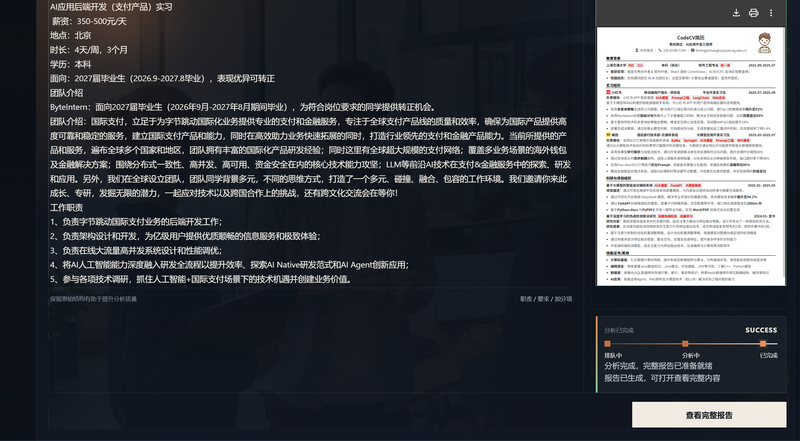Click the 保留原始结构有助于提升分析质量 hint
Viewport: 800px width, 441px height.
point(93,299)
